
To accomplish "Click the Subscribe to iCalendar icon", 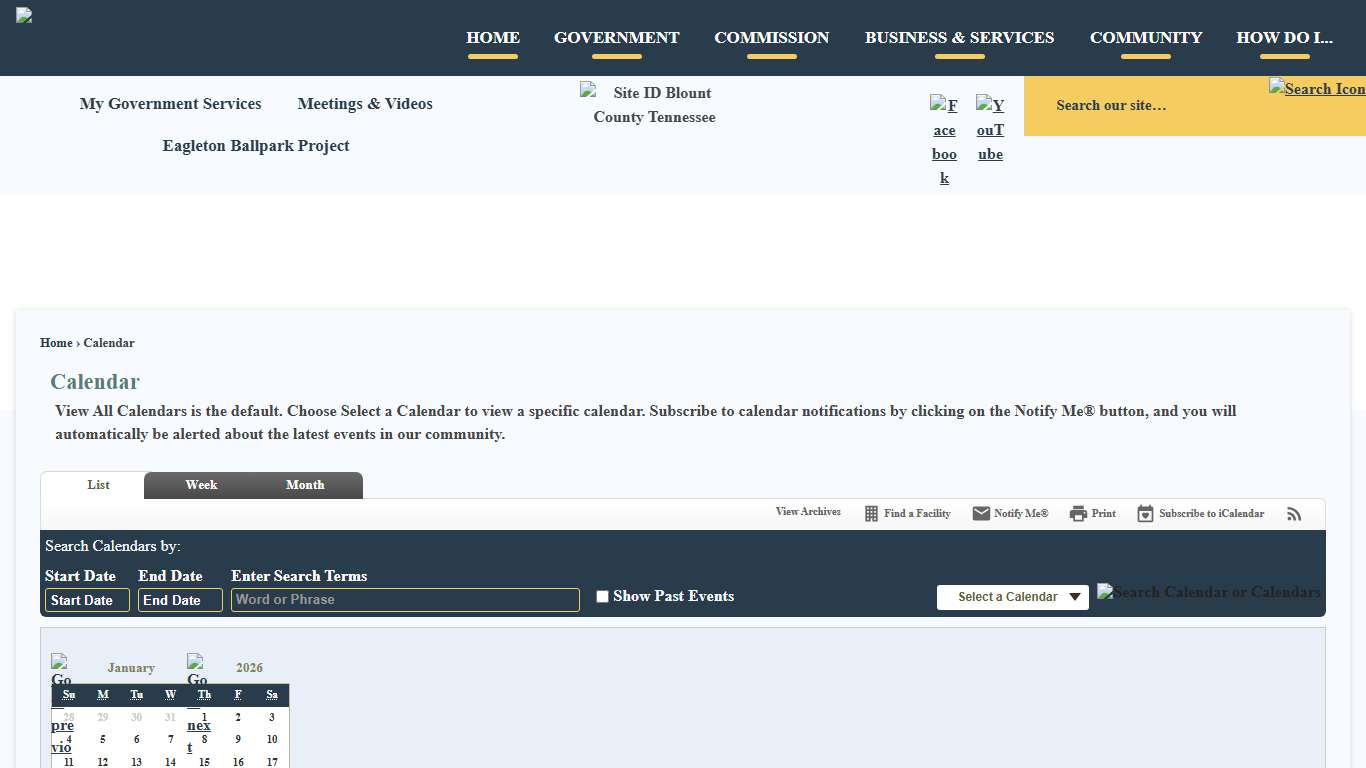I will click(1145, 514).
